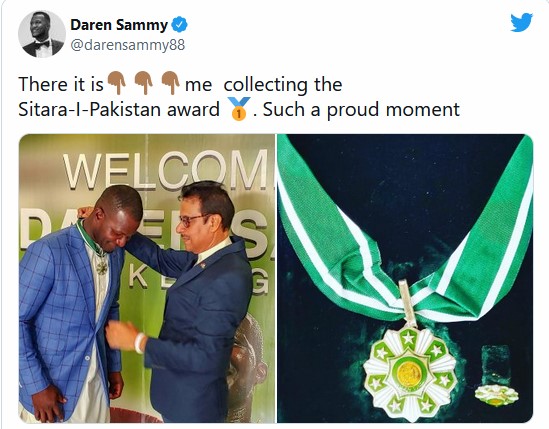
Task: Click the "Such a proud moment" text
Action: pos(361,109)
